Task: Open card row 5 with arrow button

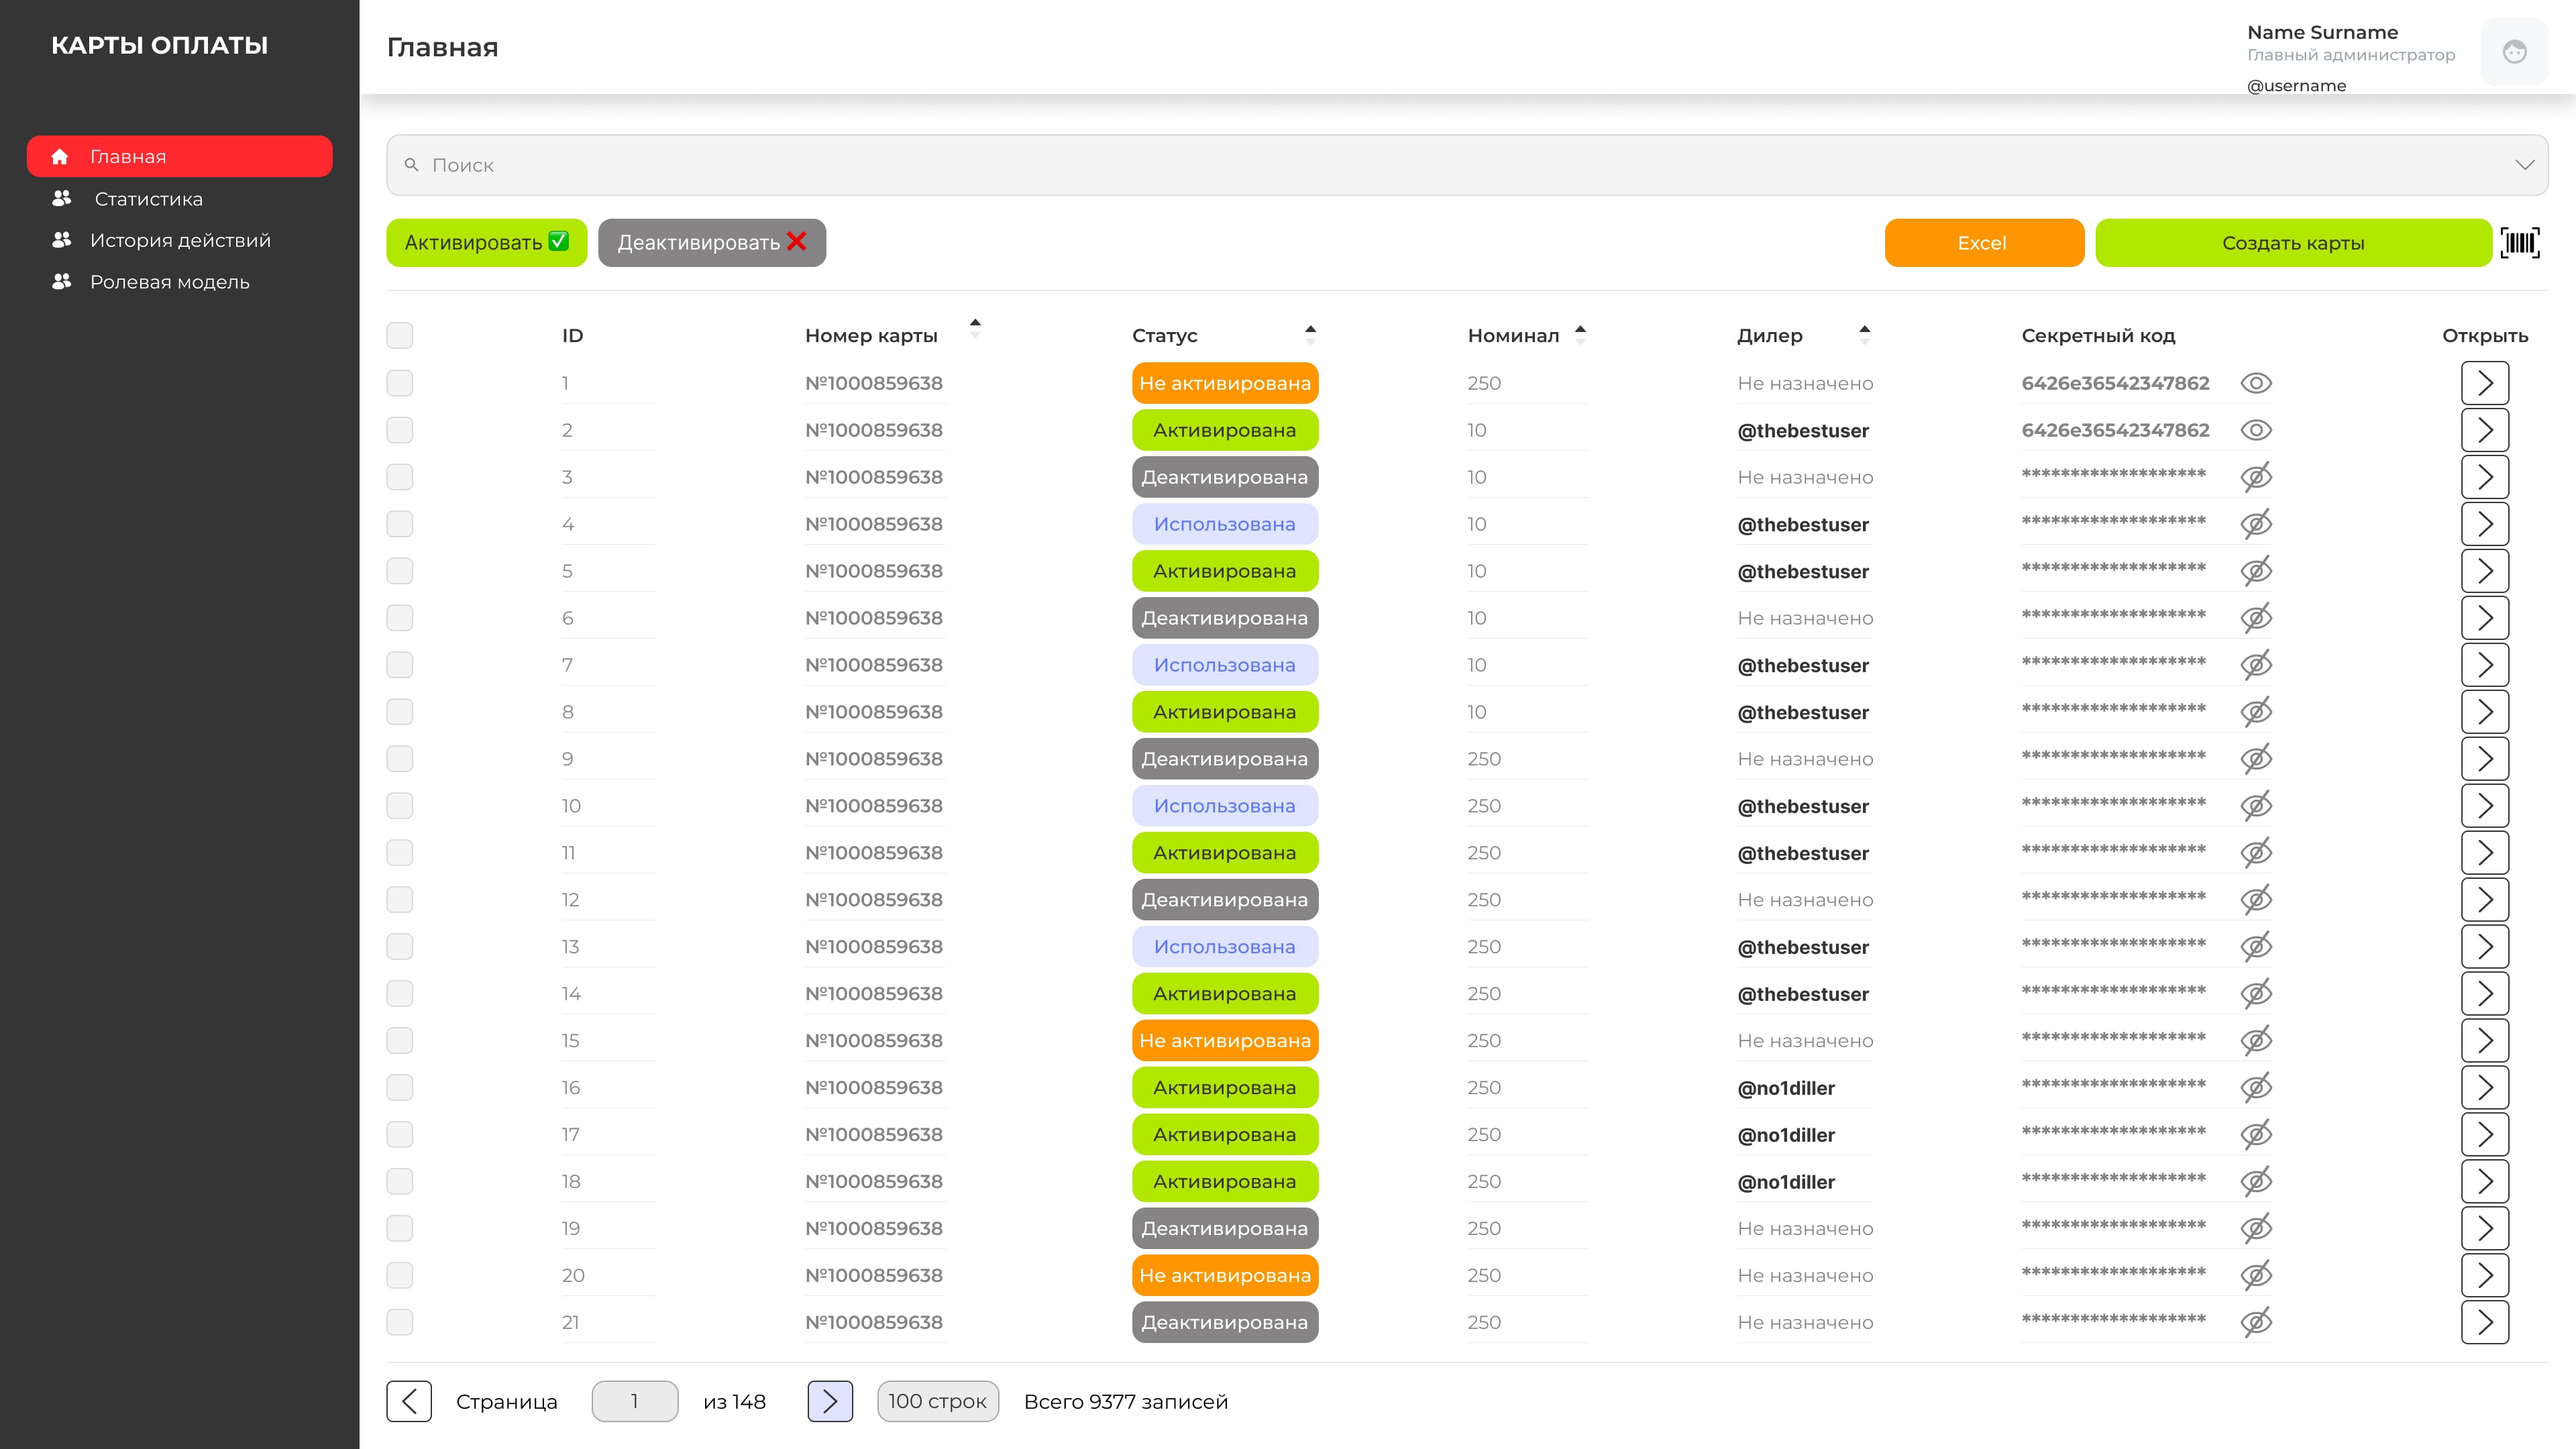Action: click(2485, 571)
